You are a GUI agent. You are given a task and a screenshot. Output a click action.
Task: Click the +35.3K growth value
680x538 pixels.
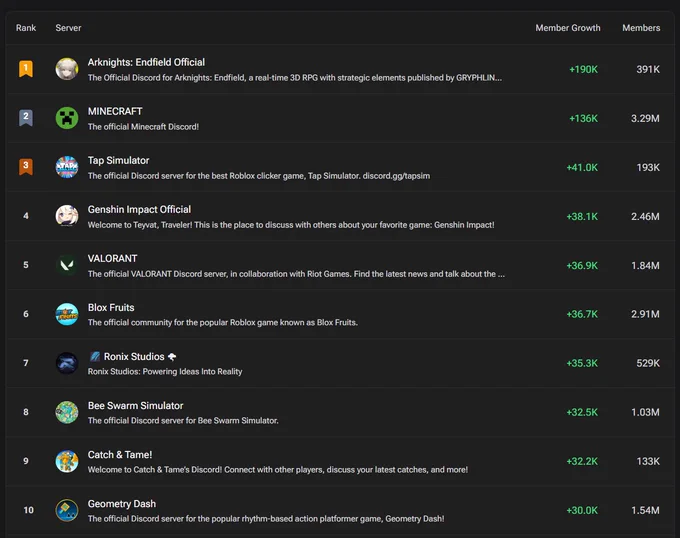tap(582, 363)
